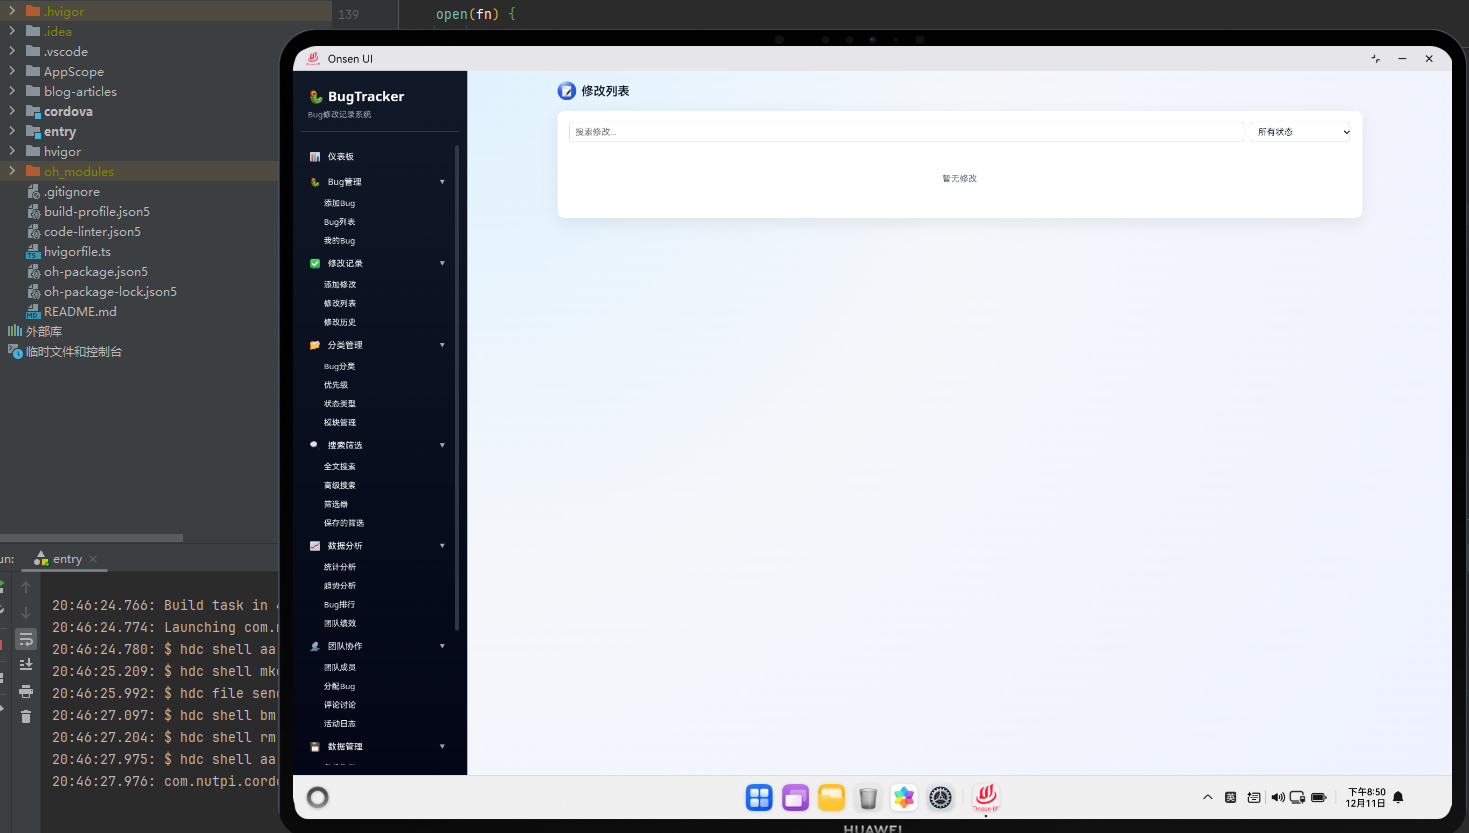
Task: Go to 高级搜索 page
Action: 340,486
